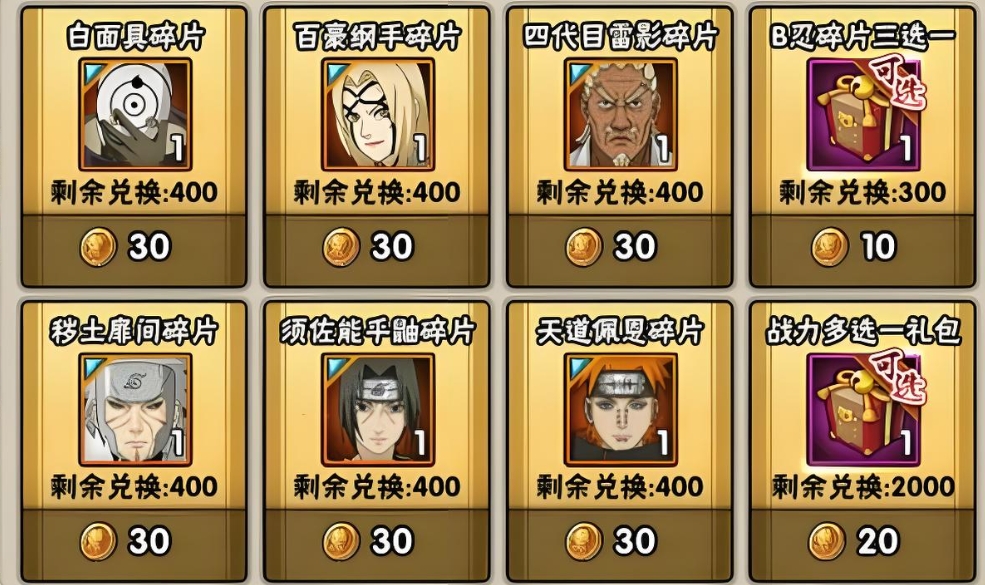985x585 pixels.
Task: Click the 四代目雷影碎片 title text
Action: [x=621, y=37]
